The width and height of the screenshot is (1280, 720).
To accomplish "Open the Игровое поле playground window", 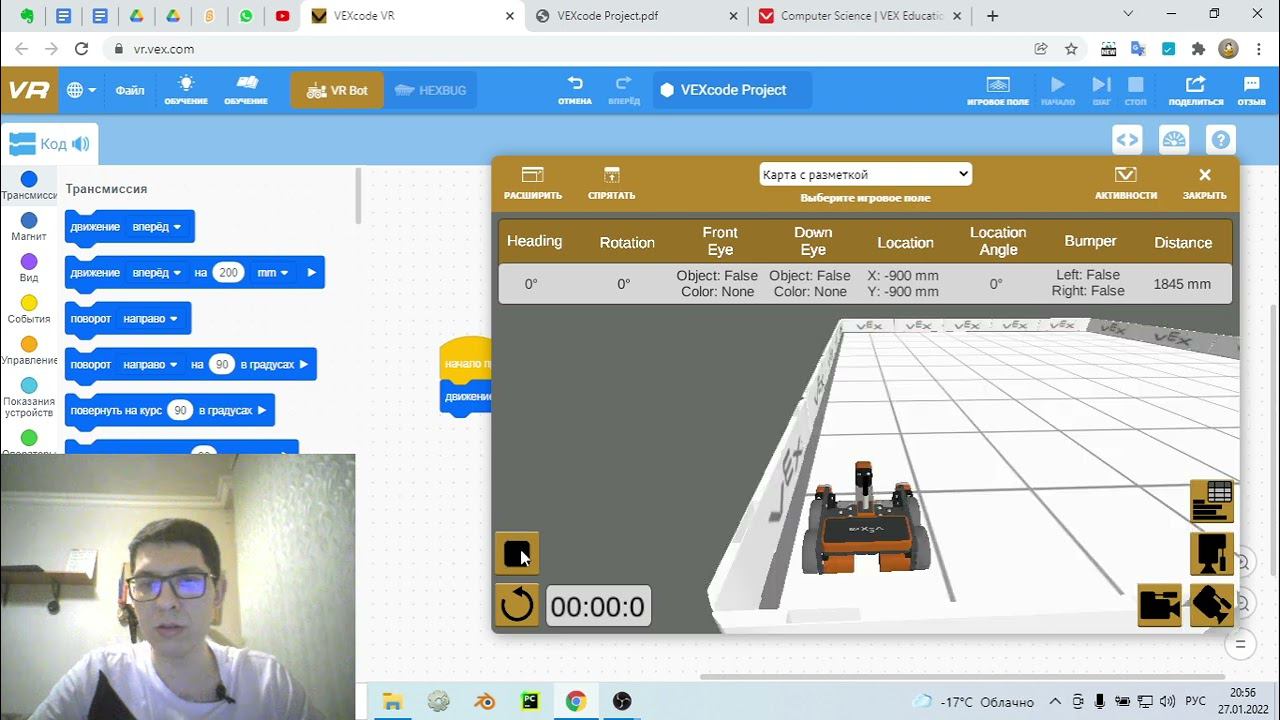I will point(997,90).
